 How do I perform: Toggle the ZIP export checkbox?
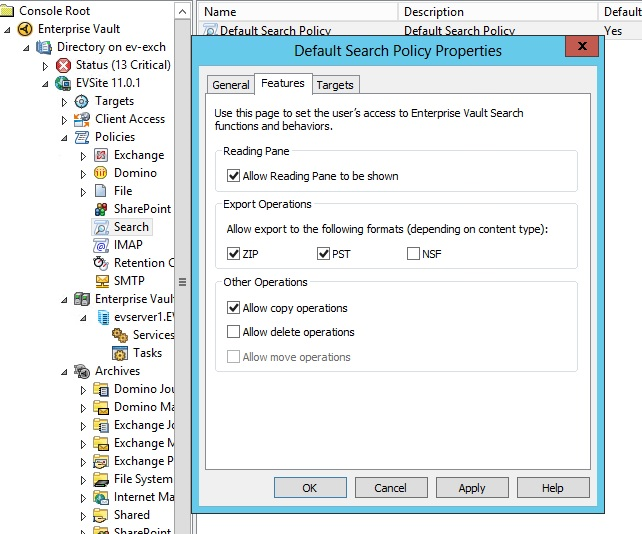(x=233, y=254)
